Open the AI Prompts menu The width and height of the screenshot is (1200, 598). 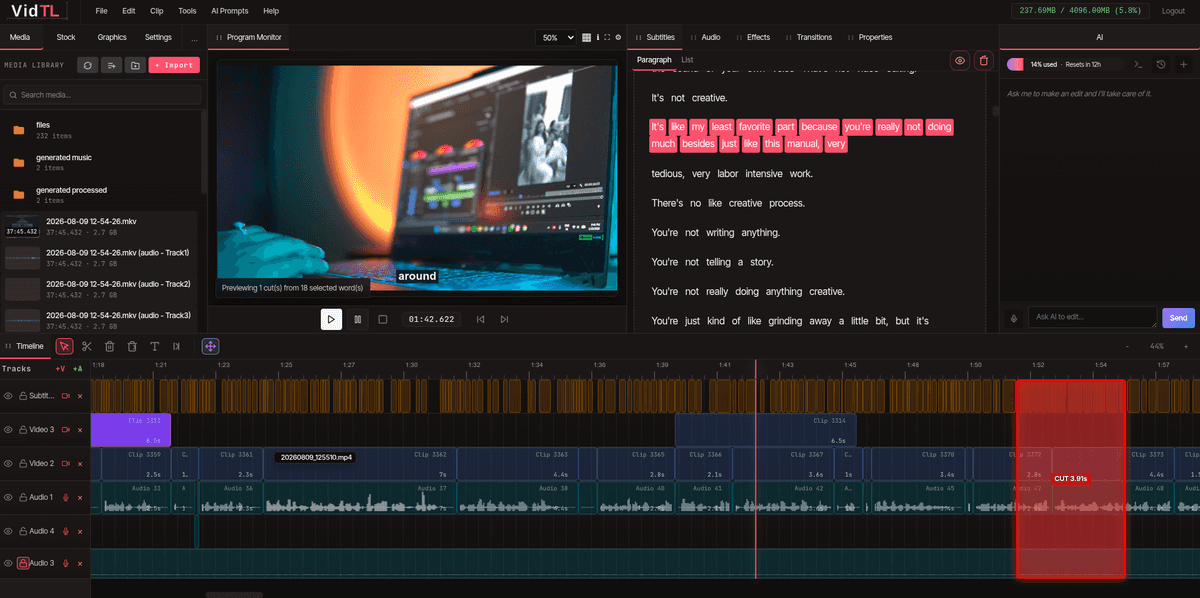(x=229, y=10)
